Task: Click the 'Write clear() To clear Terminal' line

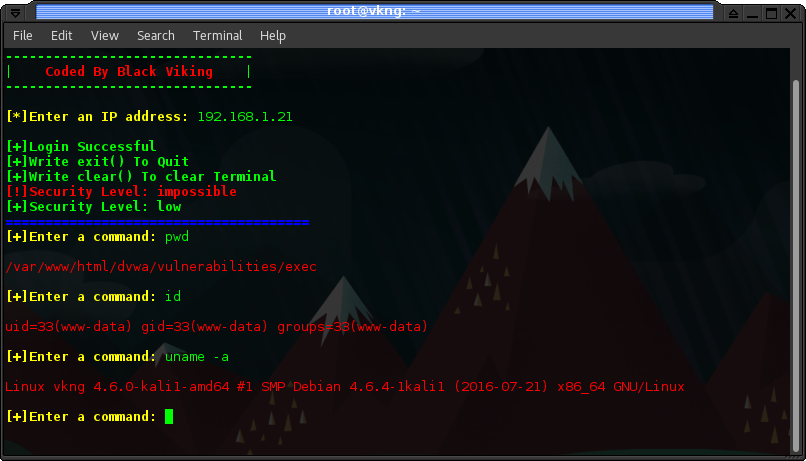Action: coord(141,176)
